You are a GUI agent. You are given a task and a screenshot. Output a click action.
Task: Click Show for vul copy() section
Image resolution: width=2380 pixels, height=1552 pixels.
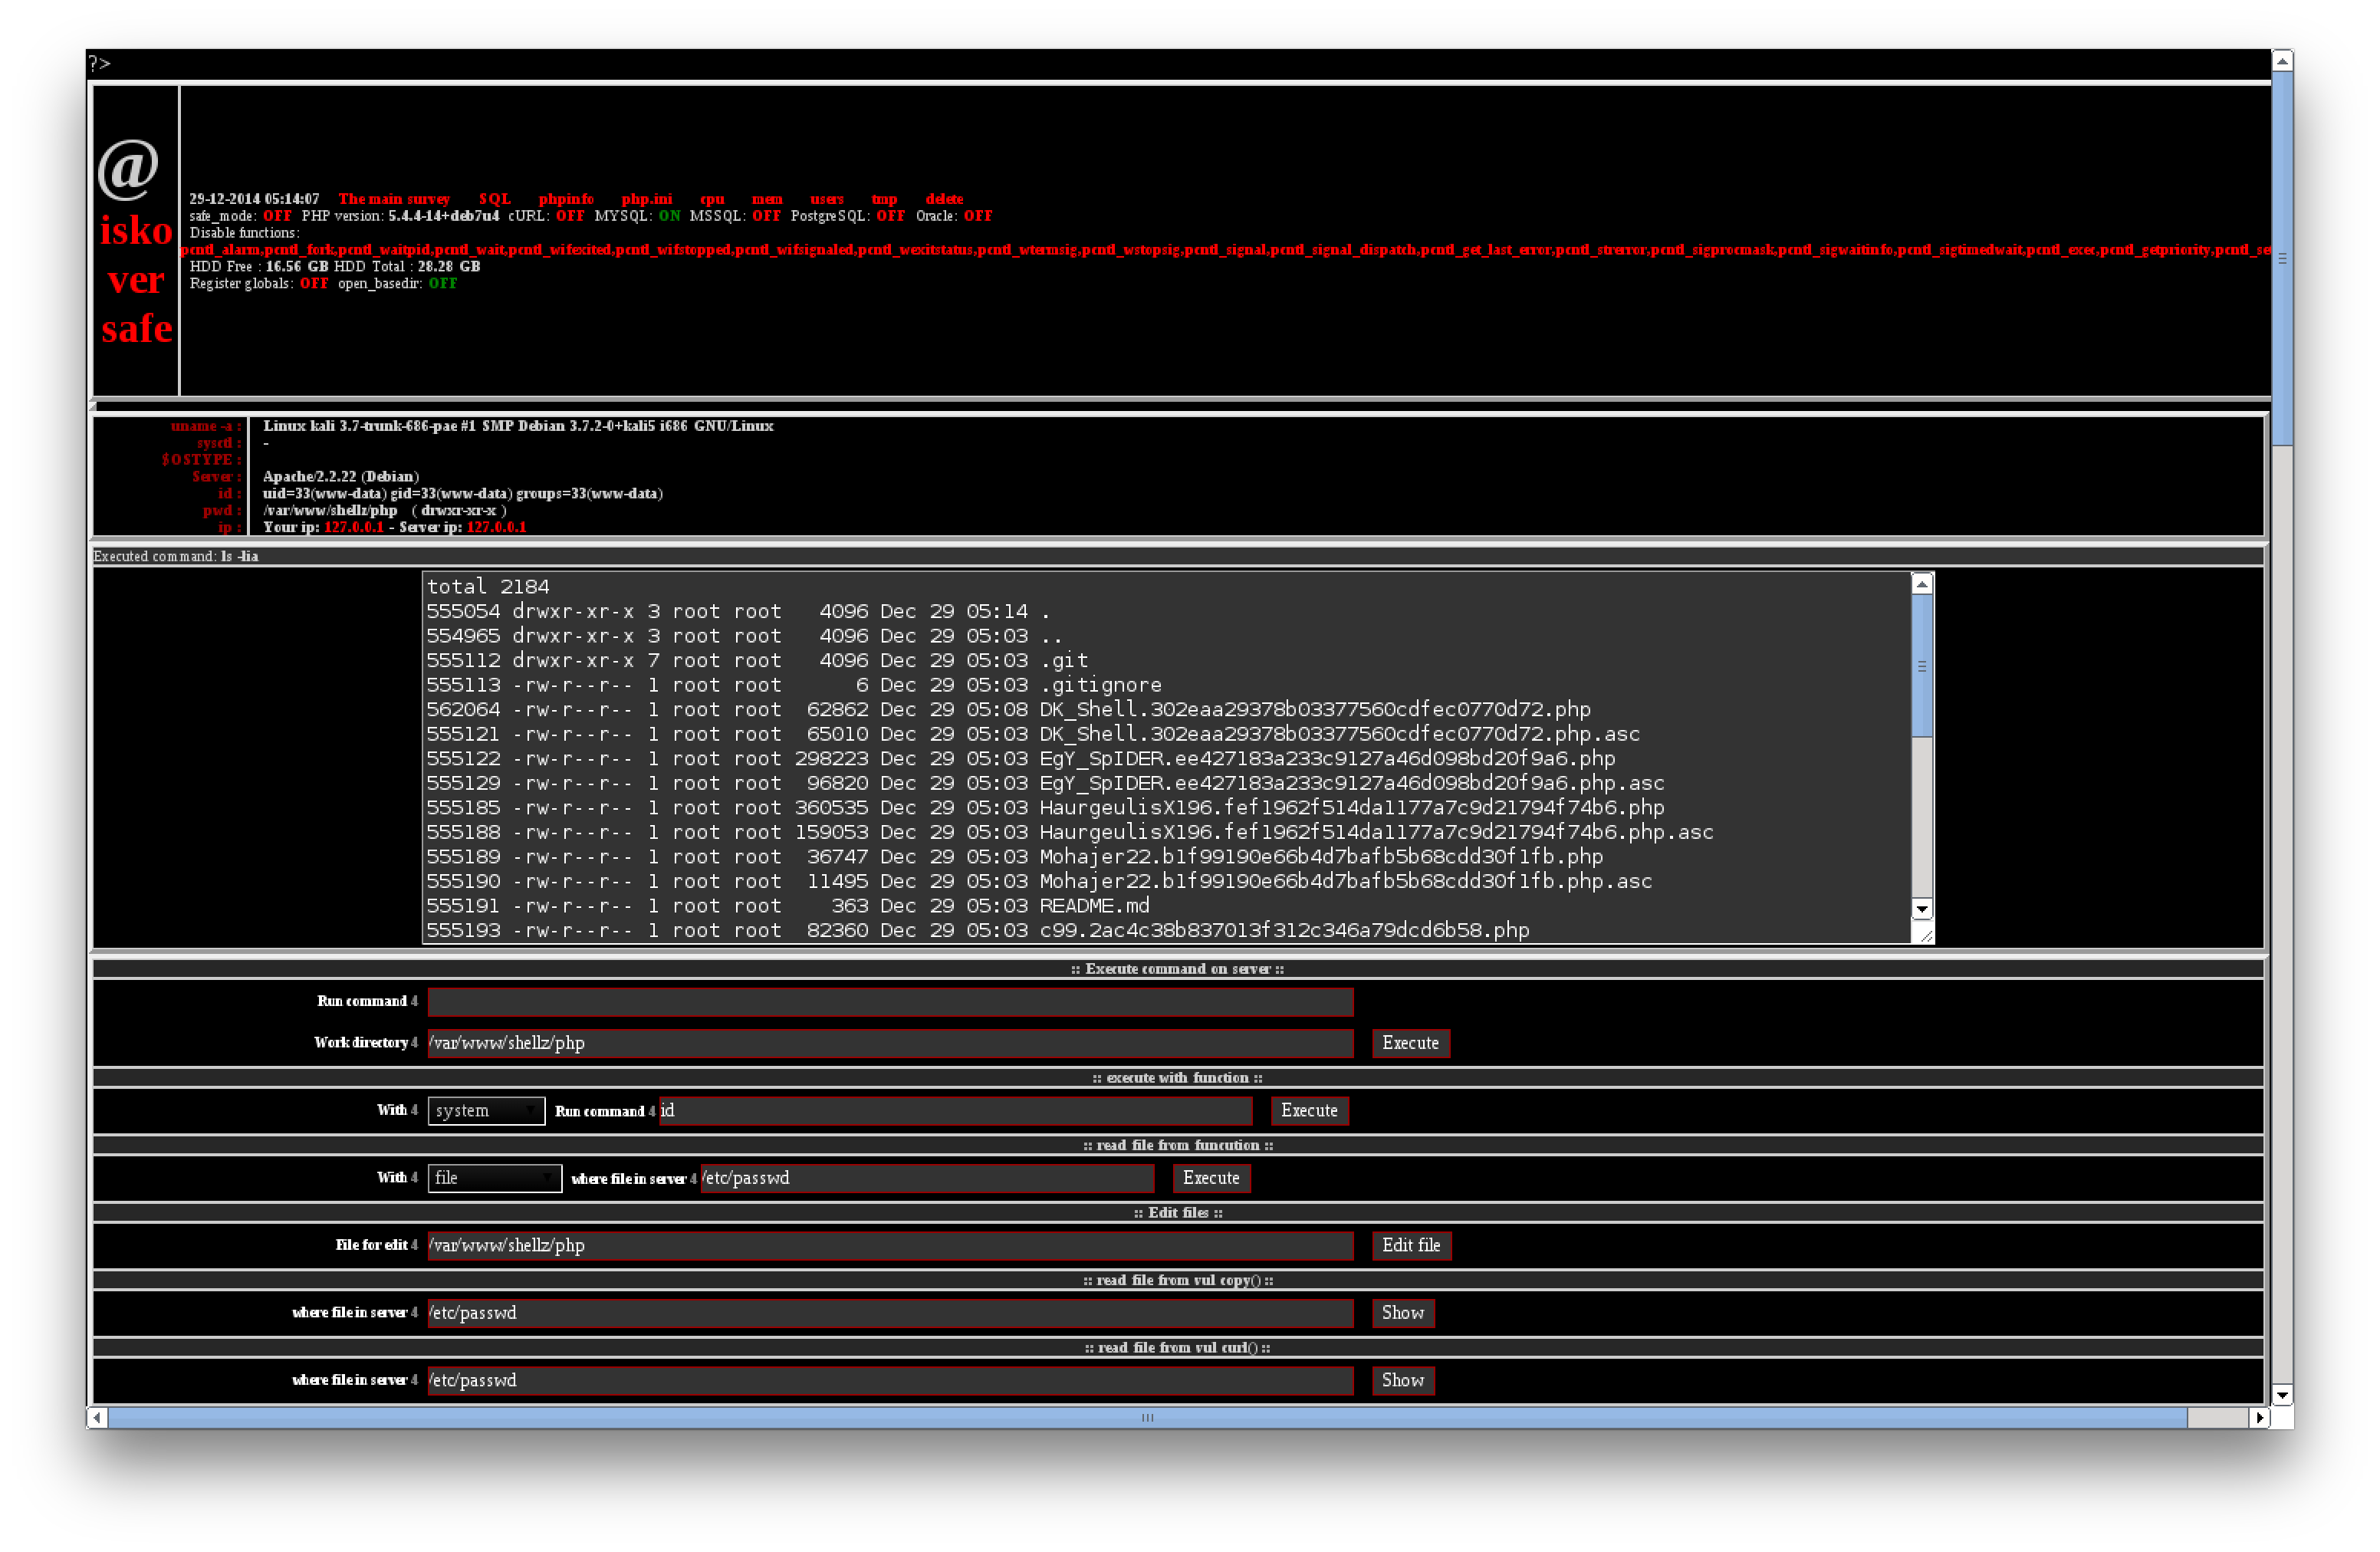click(x=1403, y=1313)
